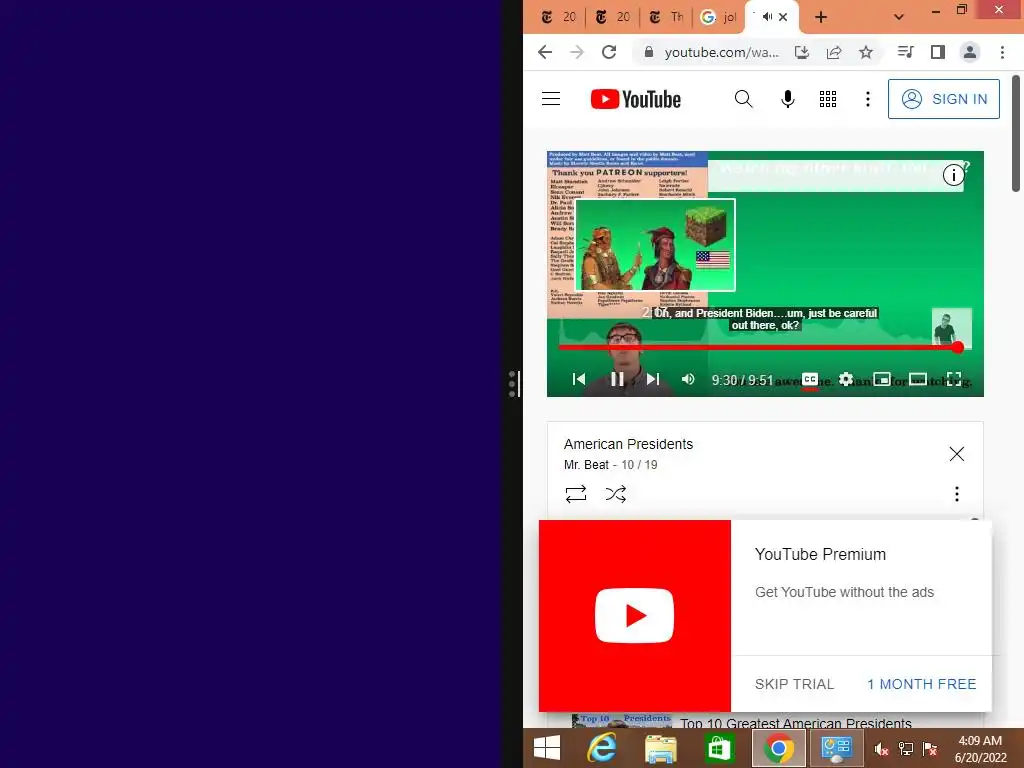Image resolution: width=1024 pixels, height=768 pixels.
Task: Expand the tab search chevron
Action: coord(899,18)
